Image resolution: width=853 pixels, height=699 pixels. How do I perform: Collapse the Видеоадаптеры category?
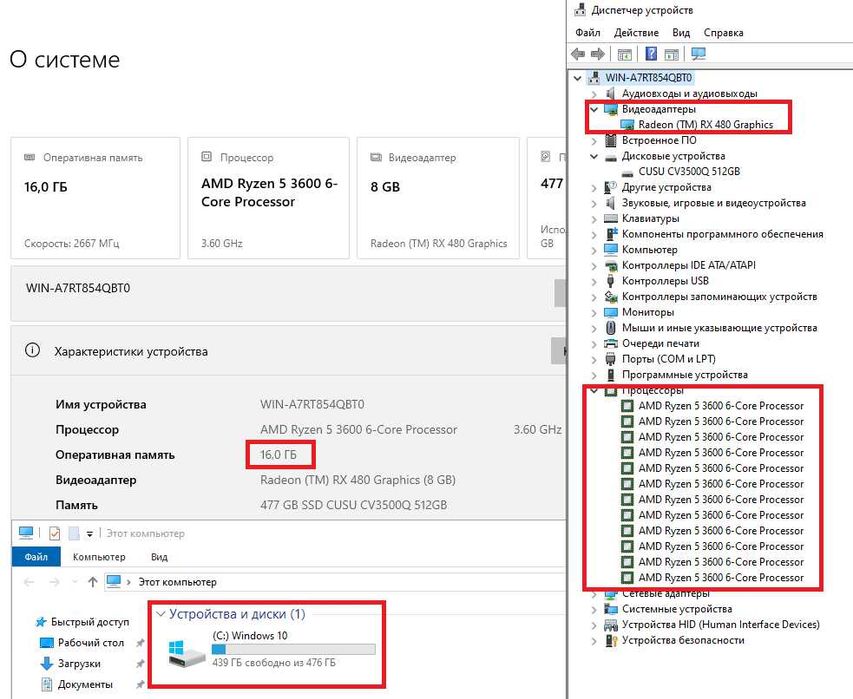[594, 109]
